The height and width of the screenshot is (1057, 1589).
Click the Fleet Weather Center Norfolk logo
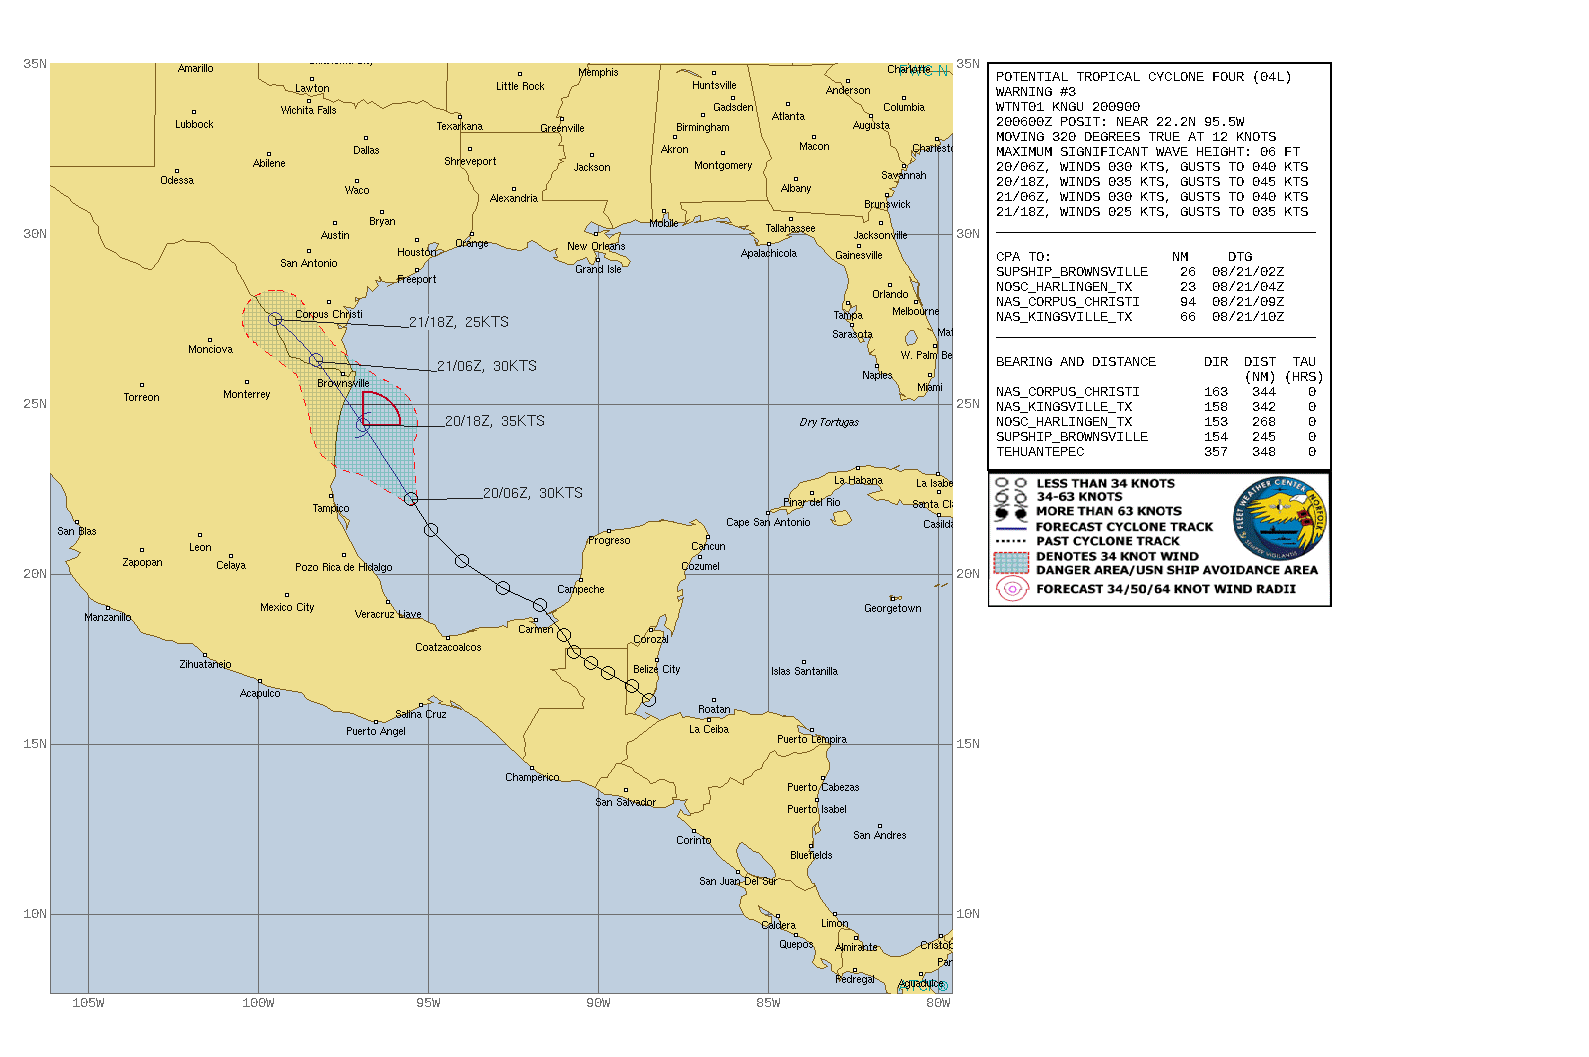tap(1279, 518)
